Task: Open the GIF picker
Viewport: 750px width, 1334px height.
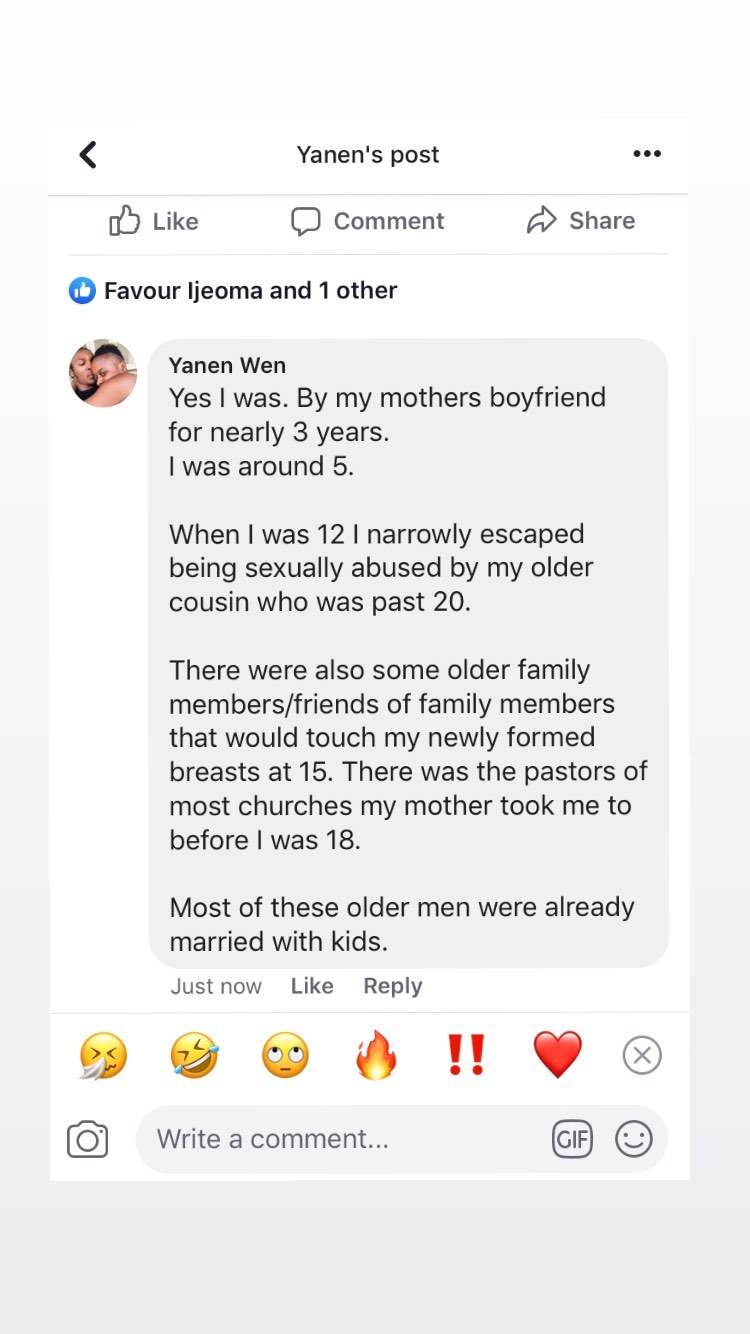Action: (x=572, y=1139)
